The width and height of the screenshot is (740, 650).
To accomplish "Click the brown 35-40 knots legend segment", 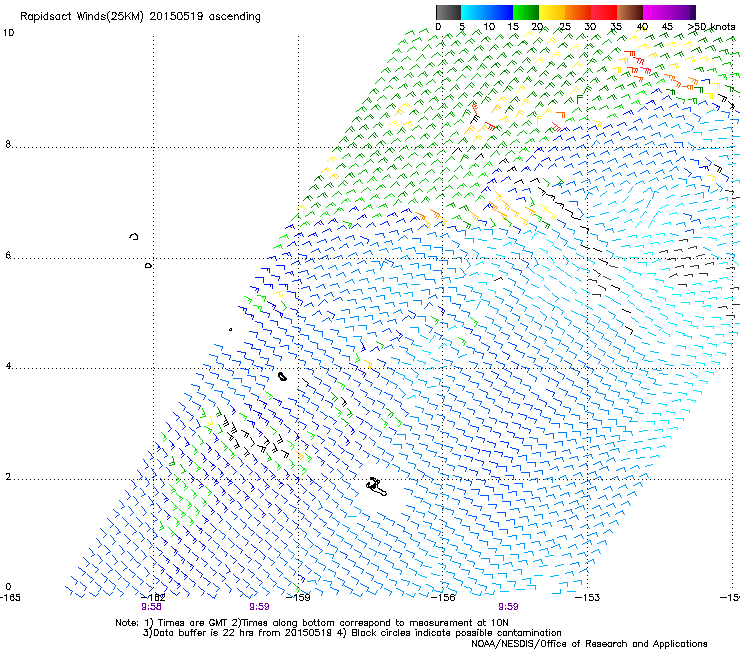I will coord(630,12).
